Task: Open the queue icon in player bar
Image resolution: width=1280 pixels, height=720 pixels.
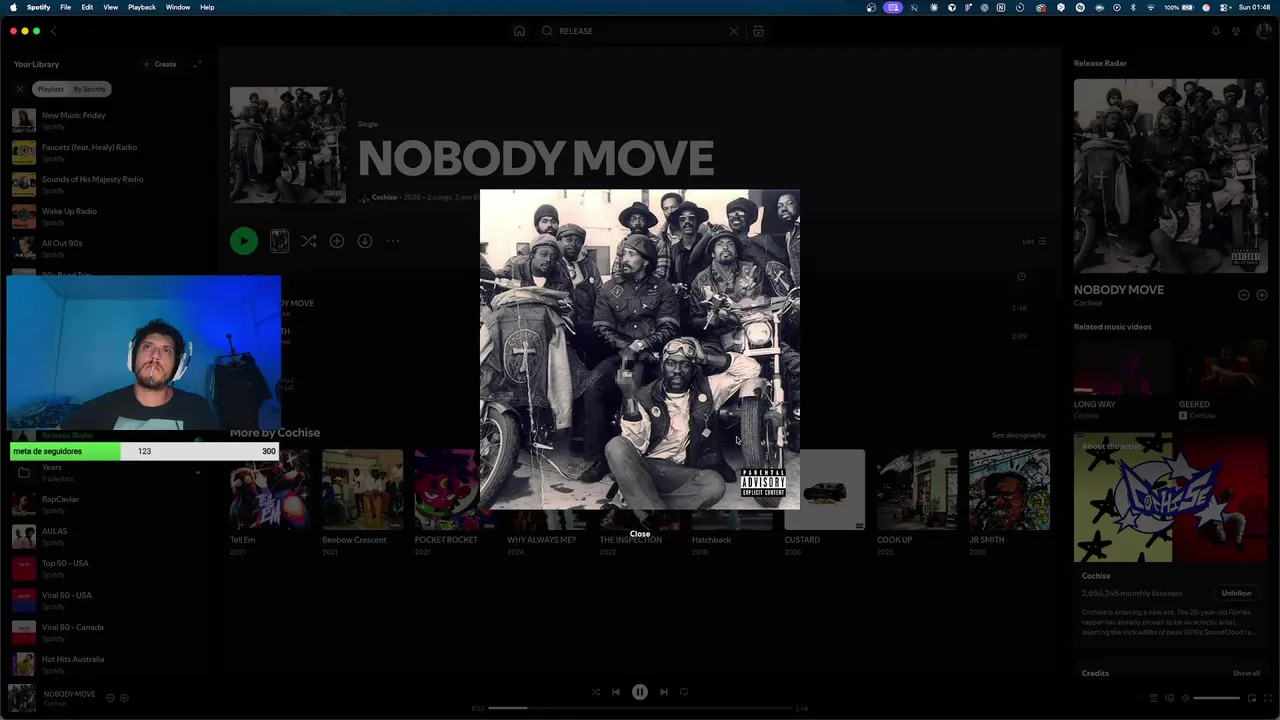Action: 1153,698
